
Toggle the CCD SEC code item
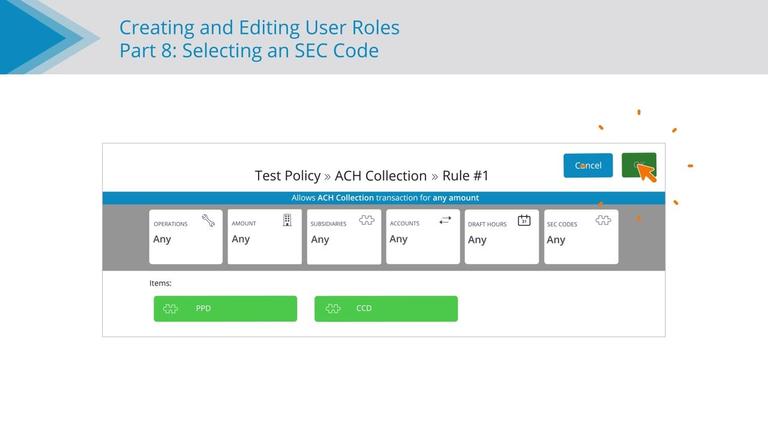(386, 309)
